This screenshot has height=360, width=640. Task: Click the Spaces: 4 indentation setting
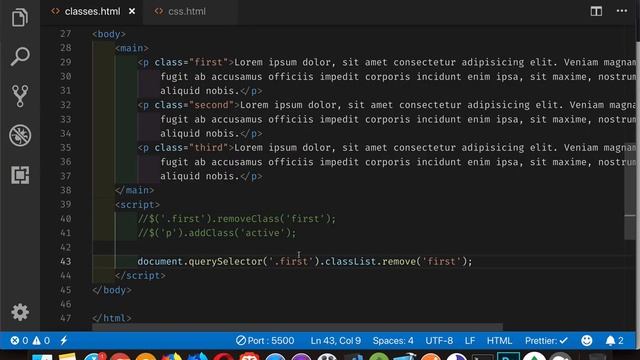point(393,340)
